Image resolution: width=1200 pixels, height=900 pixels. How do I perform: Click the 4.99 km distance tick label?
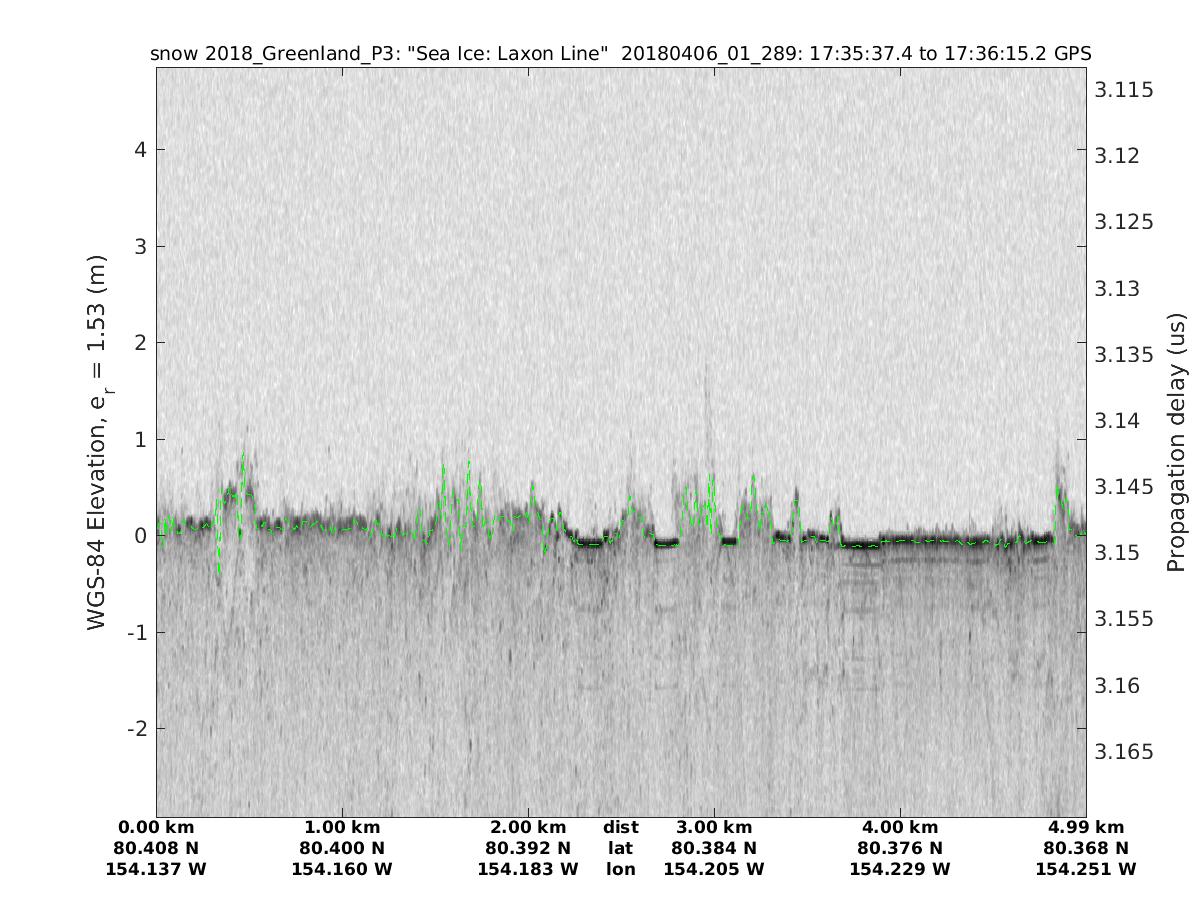coord(1086,827)
